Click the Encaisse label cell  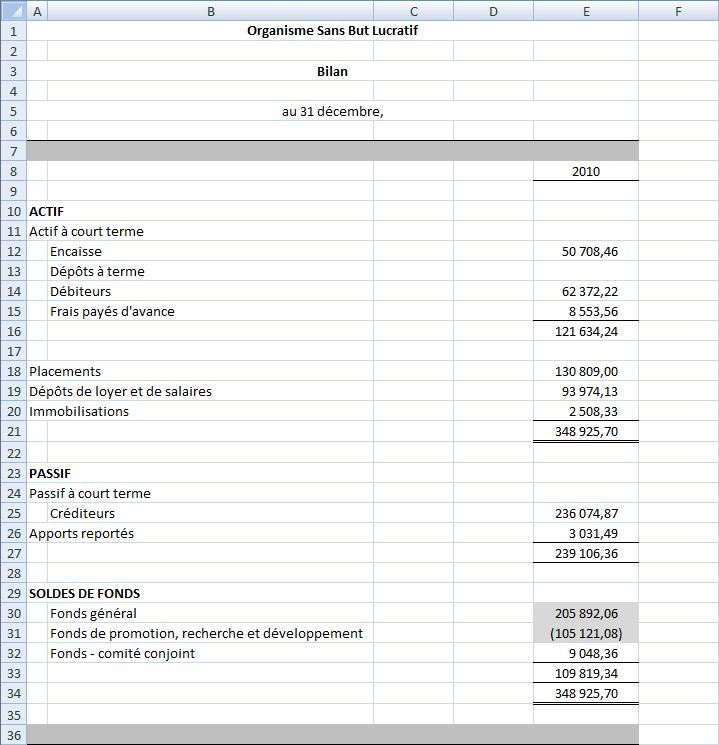point(76,251)
